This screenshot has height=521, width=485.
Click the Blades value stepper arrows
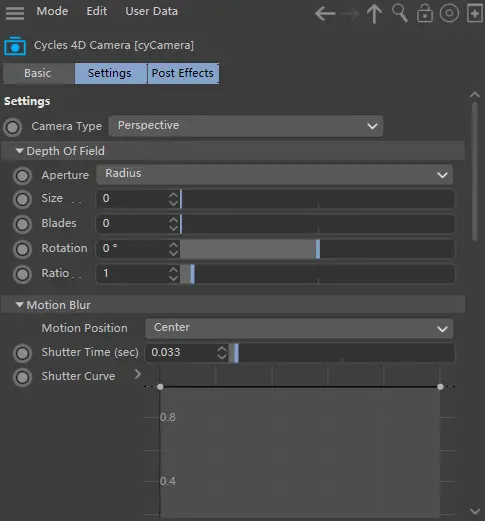173,224
